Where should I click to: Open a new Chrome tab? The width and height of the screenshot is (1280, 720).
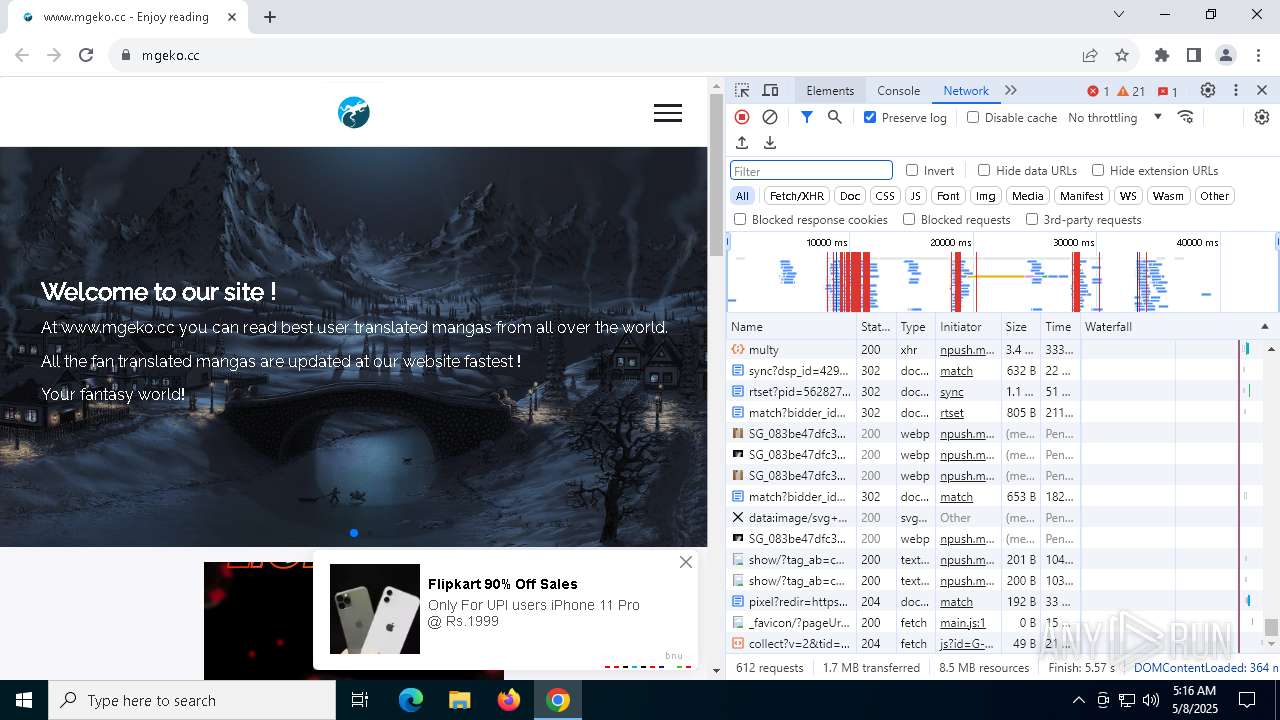tap(270, 17)
